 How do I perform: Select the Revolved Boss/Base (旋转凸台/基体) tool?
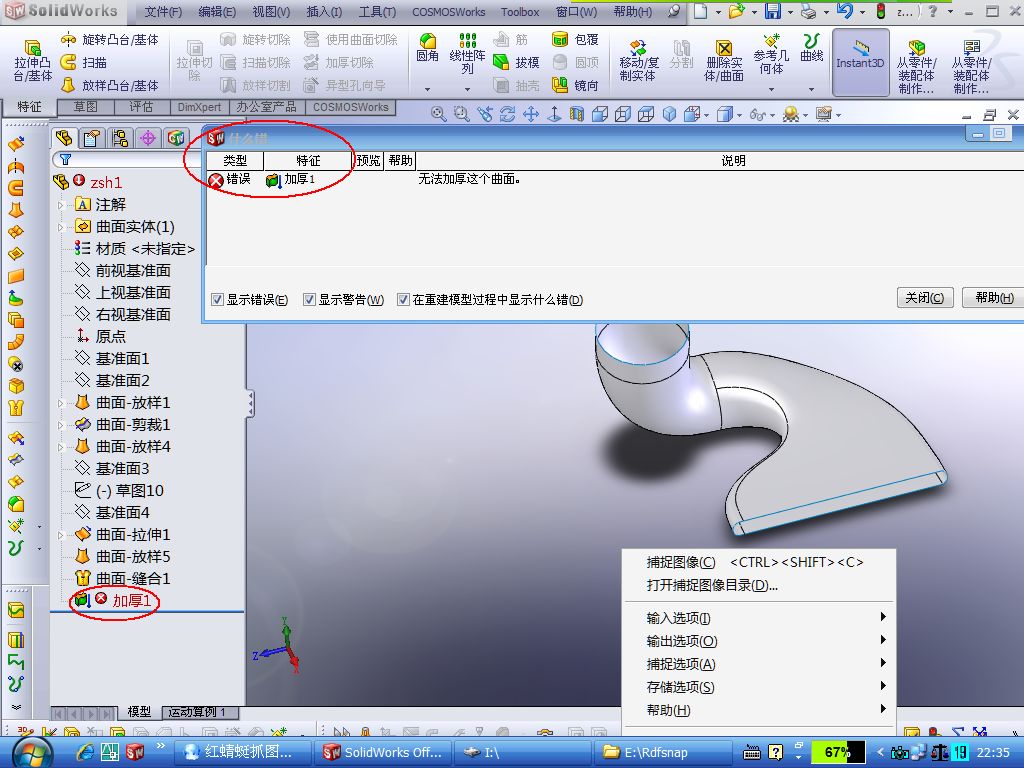click(108, 40)
